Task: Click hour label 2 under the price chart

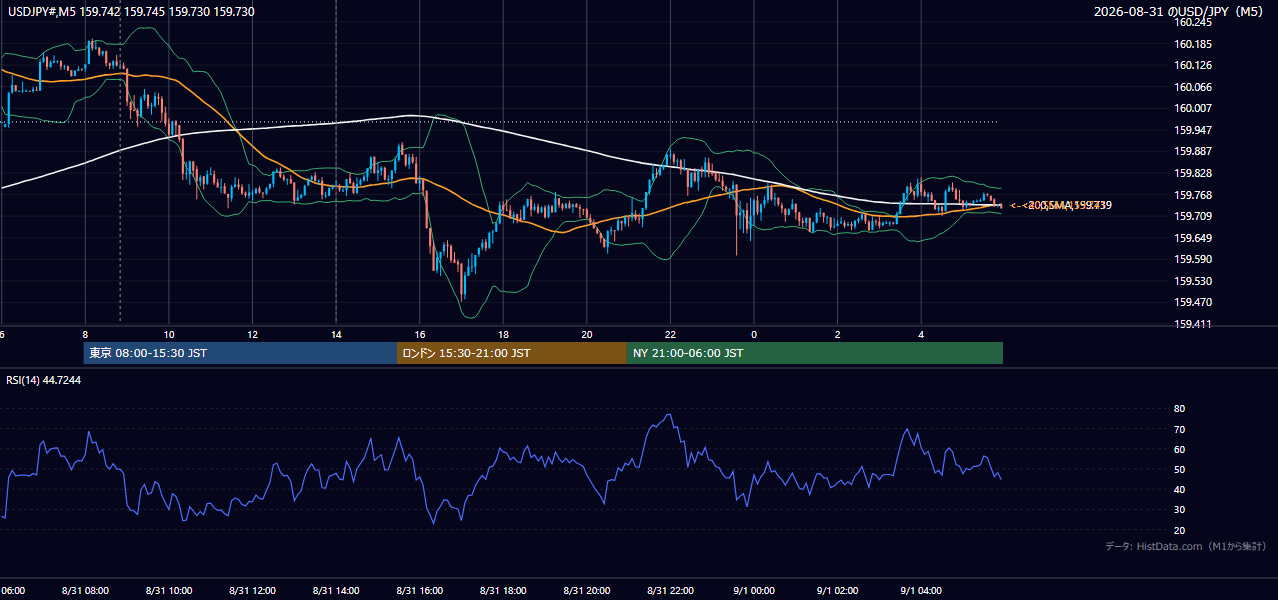Action: pyautogui.click(x=837, y=334)
